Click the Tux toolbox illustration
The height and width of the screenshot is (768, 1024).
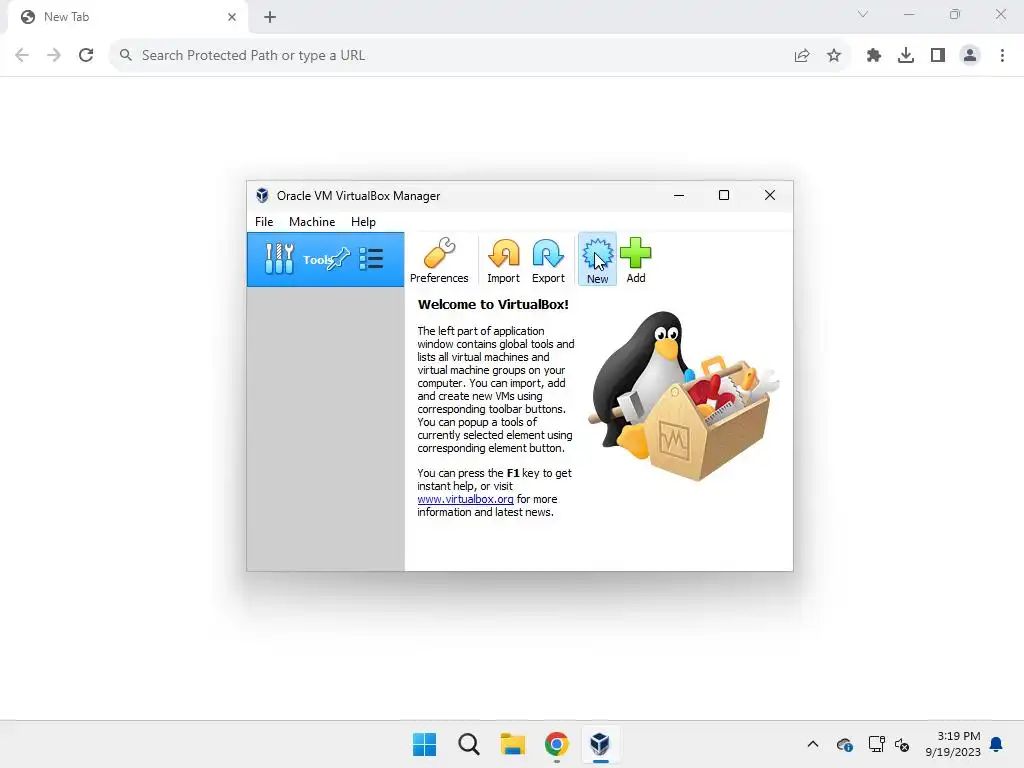tap(684, 396)
